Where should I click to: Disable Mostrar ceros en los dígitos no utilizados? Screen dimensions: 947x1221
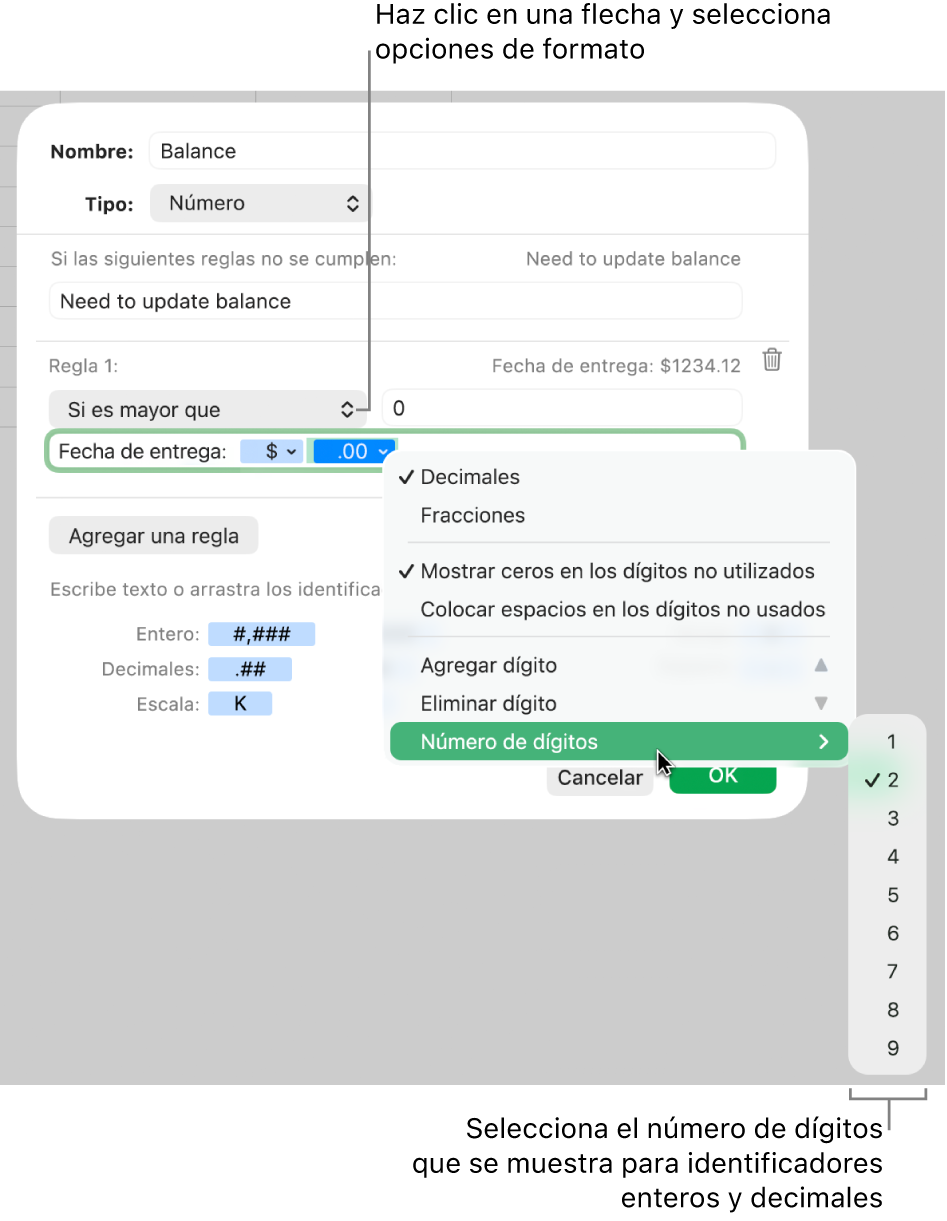coord(618,571)
